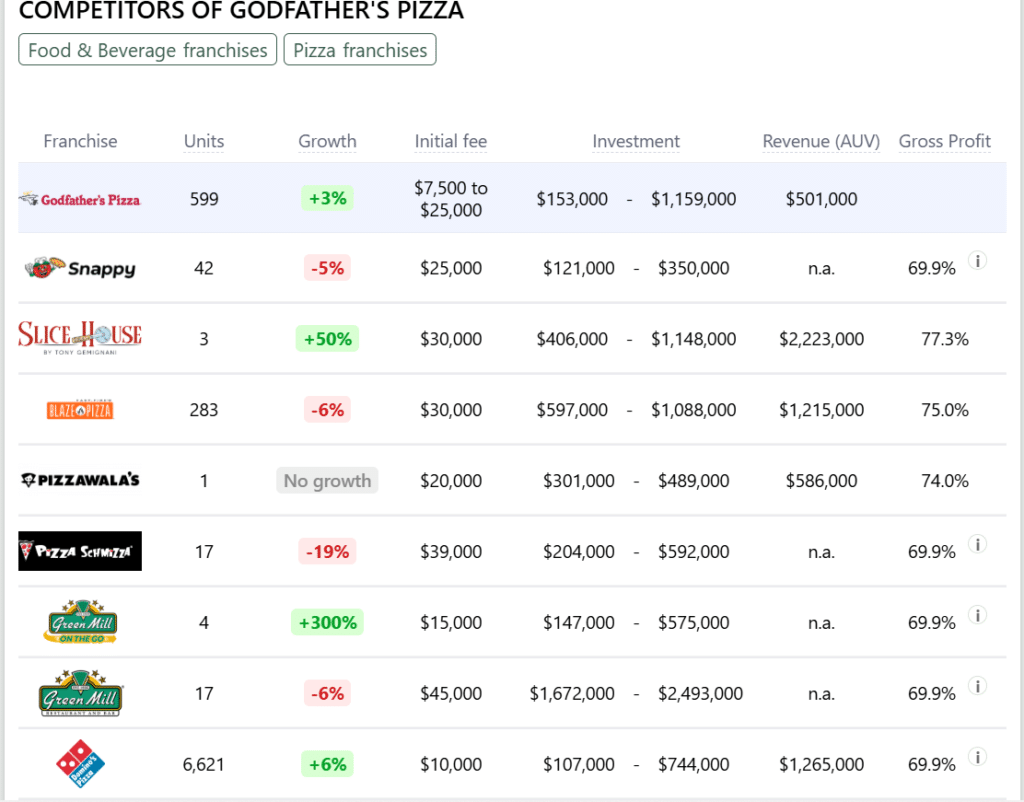The image size is (1024, 802).
Task: Click the Initial fee column header
Action: pyautogui.click(x=451, y=141)
